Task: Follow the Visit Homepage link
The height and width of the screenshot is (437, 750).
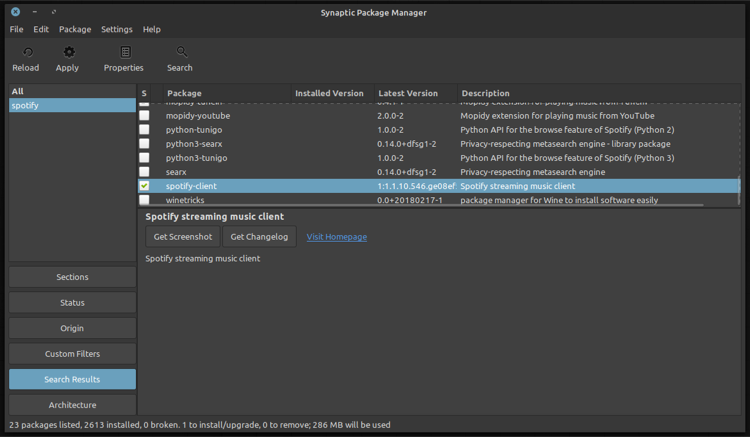Action: pos(337,237)
